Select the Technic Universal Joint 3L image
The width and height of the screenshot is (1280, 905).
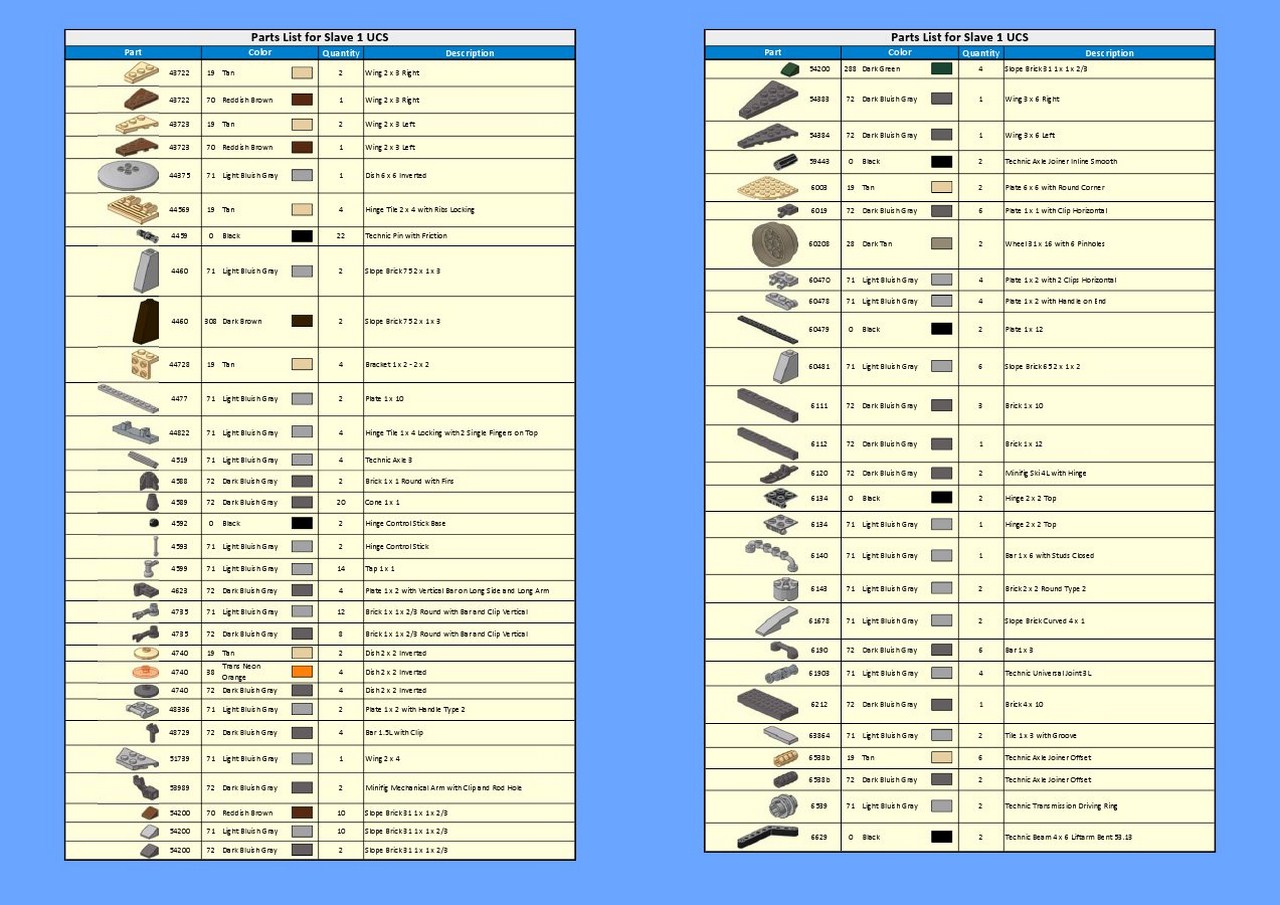pyautogui.click(x=782, y=673)
